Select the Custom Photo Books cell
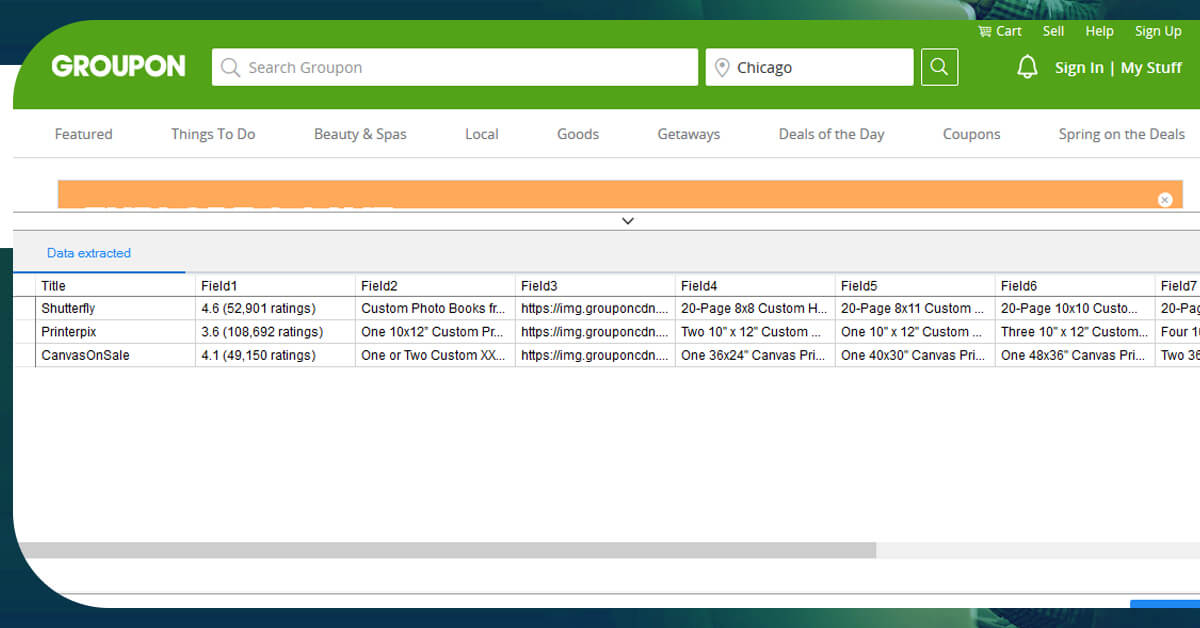This screenshot has width=1200, height=628. point(435,308)
